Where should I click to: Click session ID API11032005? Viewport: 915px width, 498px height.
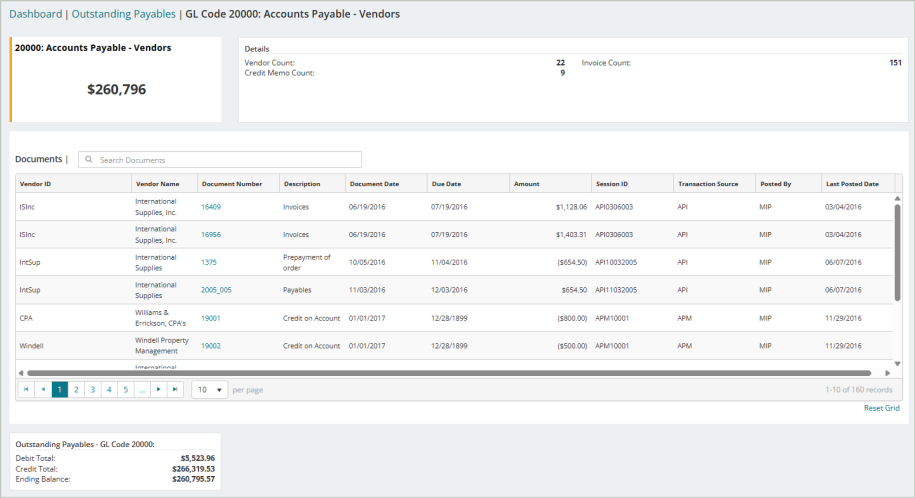click(x=616, y=290)
